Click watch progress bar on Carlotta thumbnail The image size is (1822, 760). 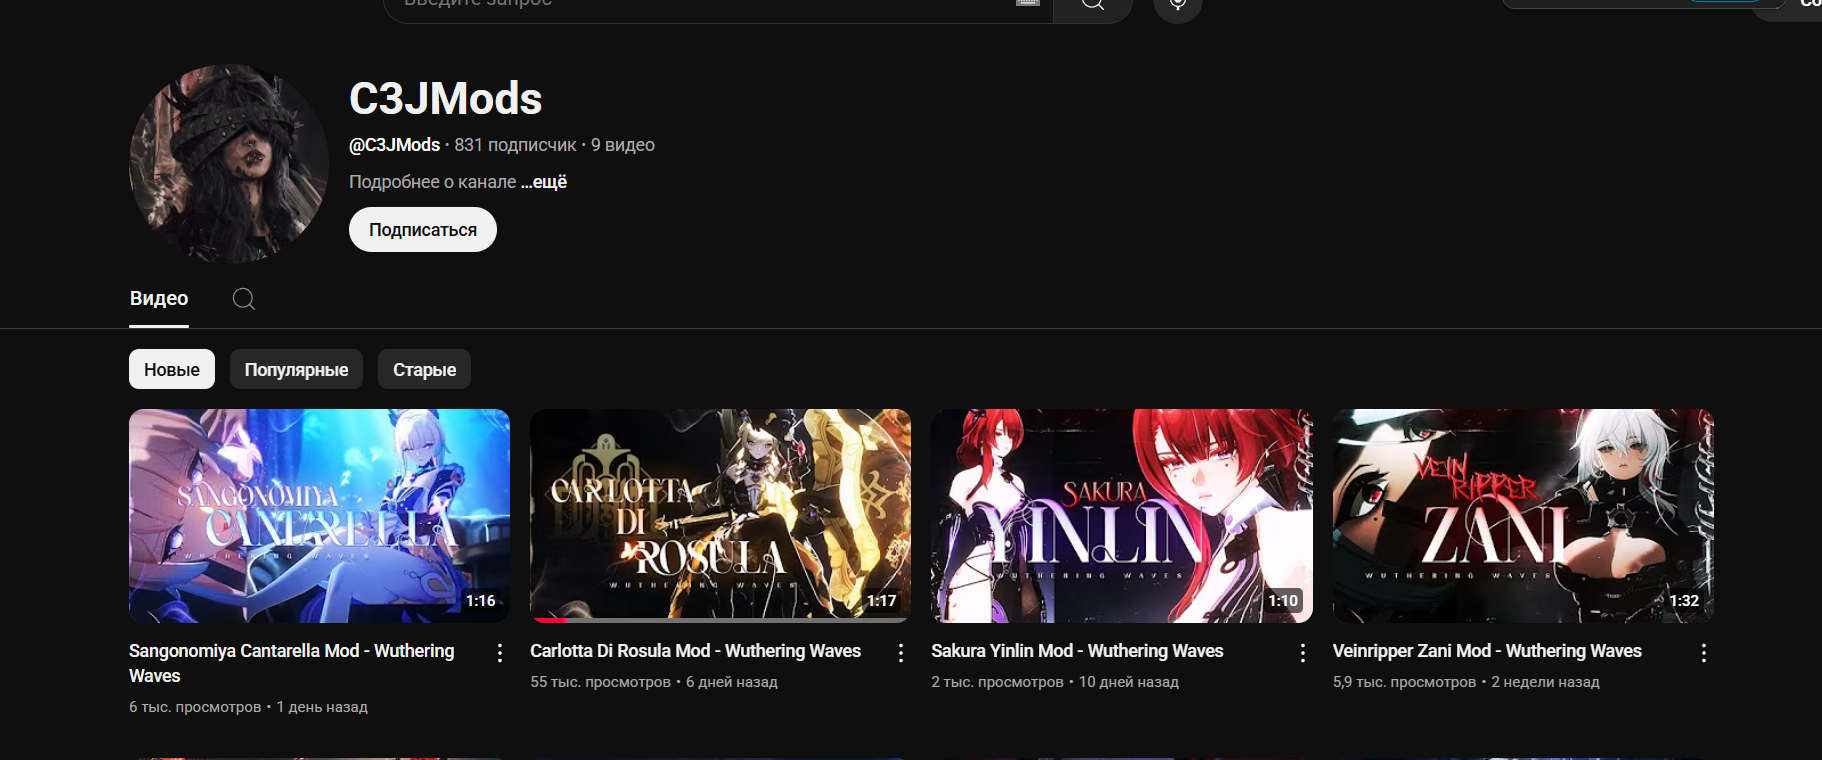[720, 620]
